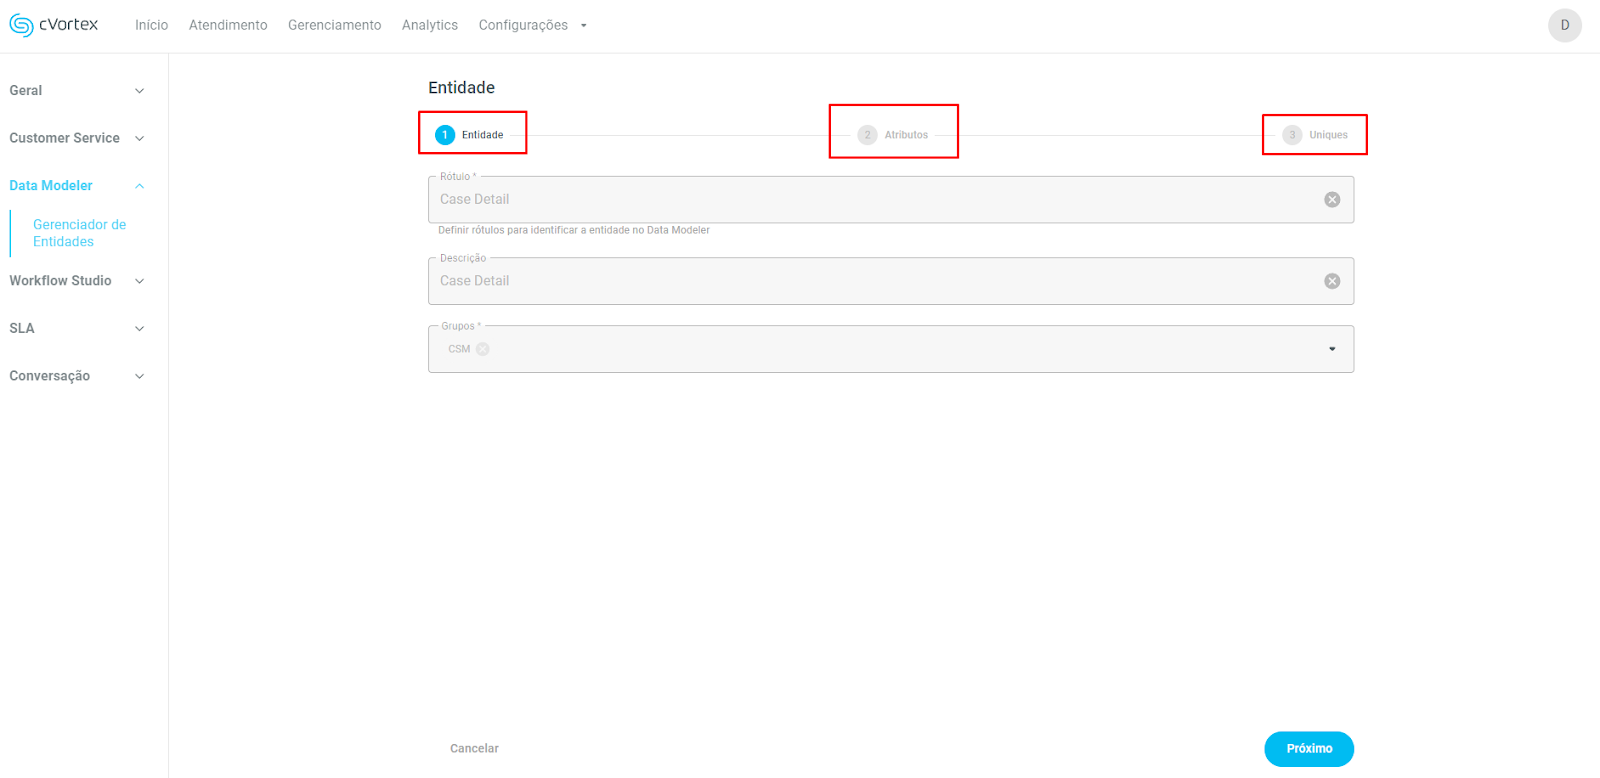The image size is (1600, 778).
Task: Remove the CSM group chip
Action: [483, 349]
